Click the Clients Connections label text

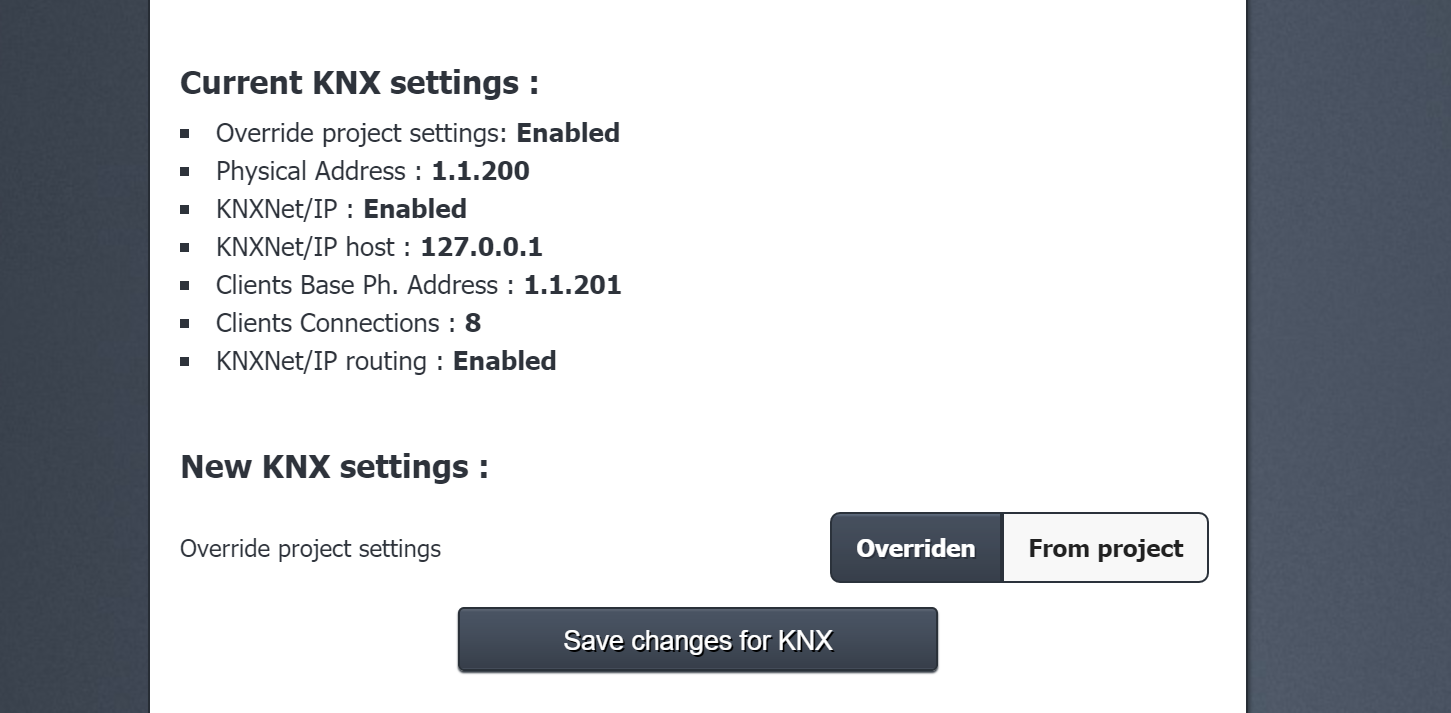coord(327,323)
